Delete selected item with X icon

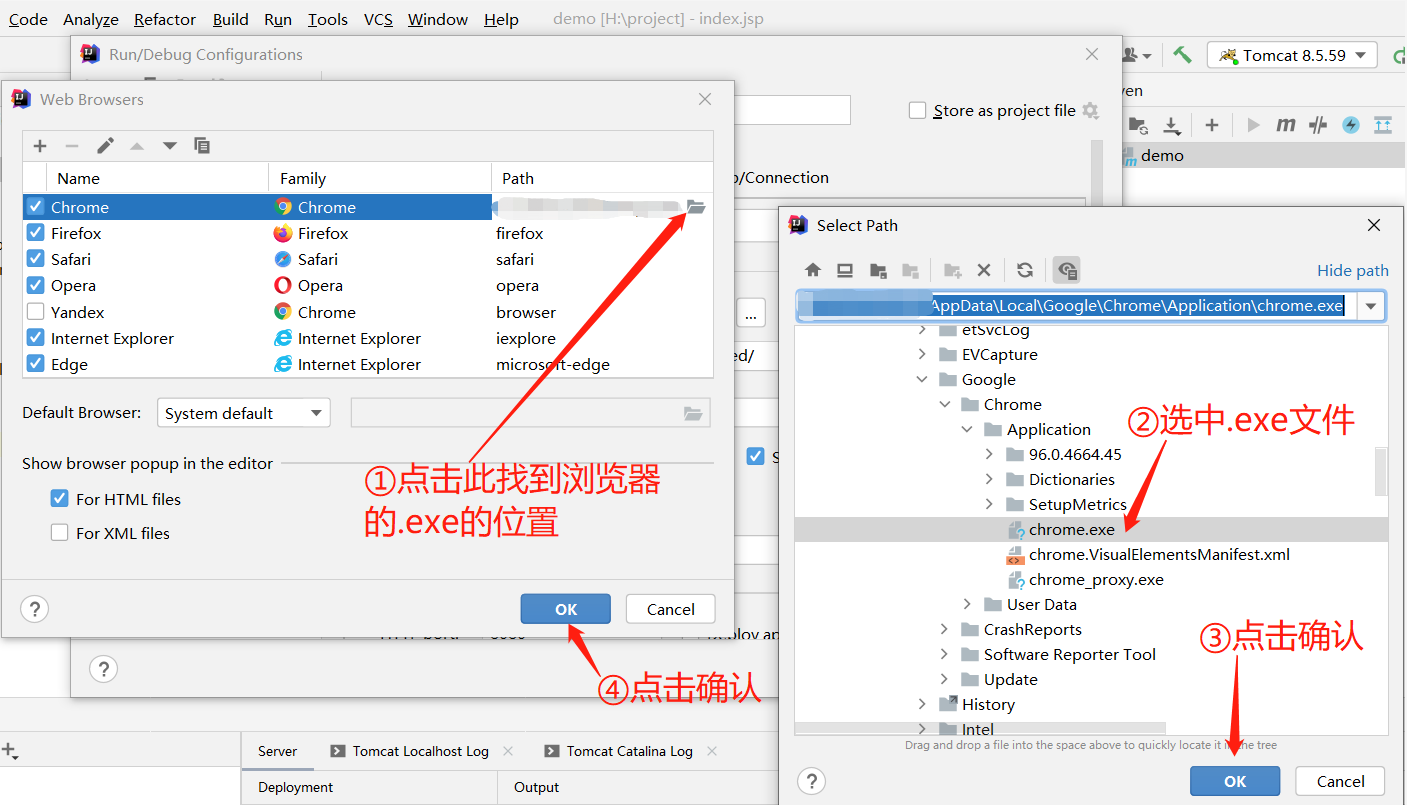point(984,270)
